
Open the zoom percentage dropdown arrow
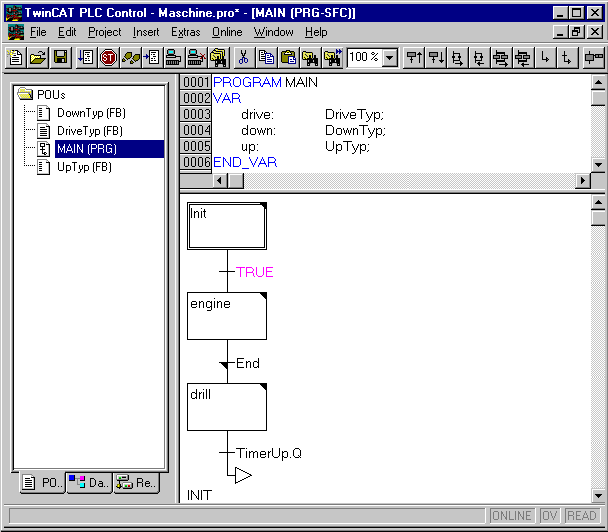pos(390,58)
